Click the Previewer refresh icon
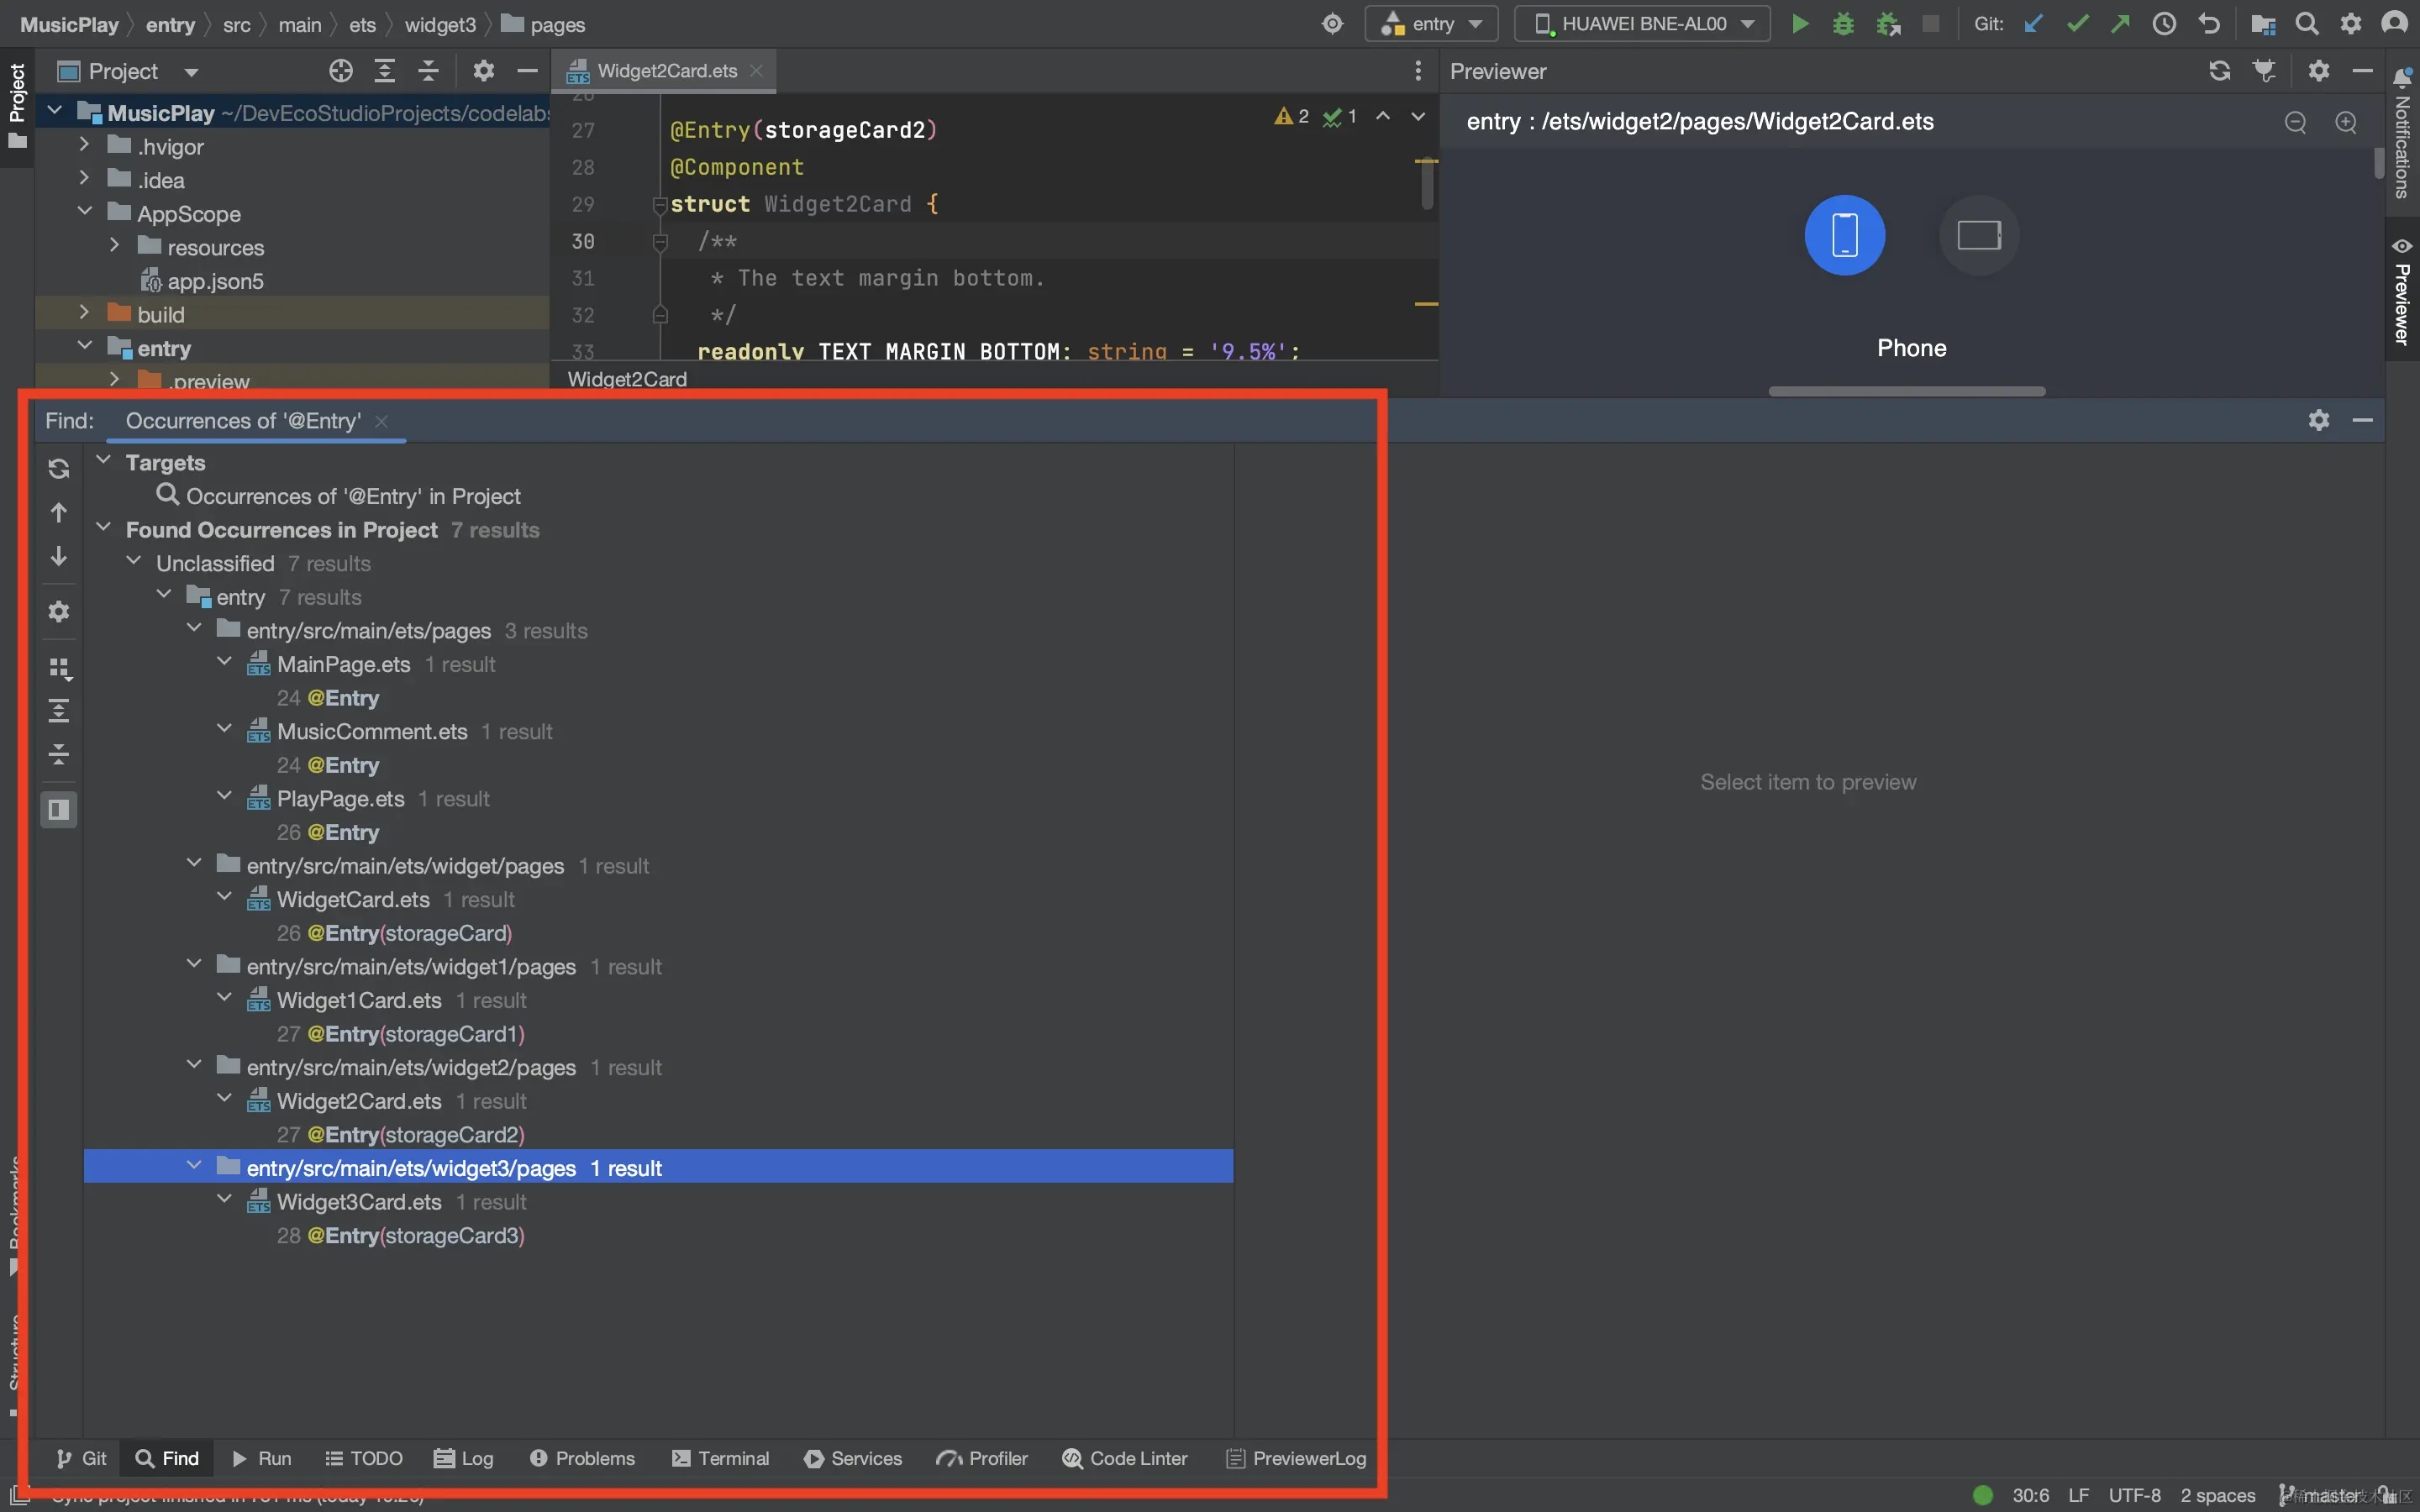2420x1512 pixels. pyautogui.click(x=2219, y=71)
